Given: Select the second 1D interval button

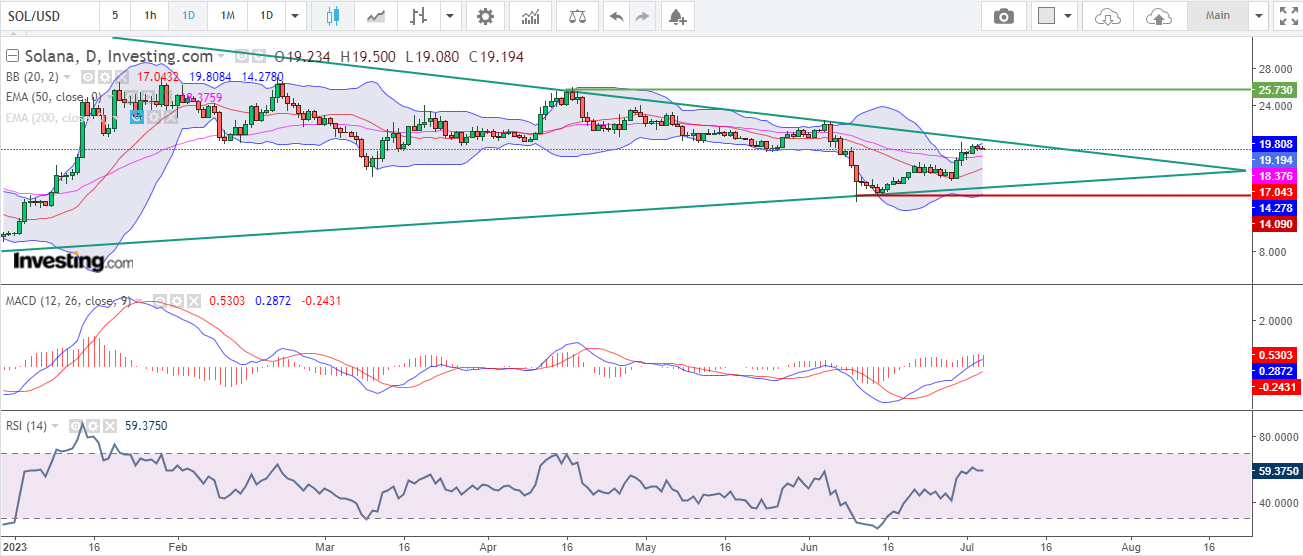Looking at the screenshot, I should click(x=266, y=15).
